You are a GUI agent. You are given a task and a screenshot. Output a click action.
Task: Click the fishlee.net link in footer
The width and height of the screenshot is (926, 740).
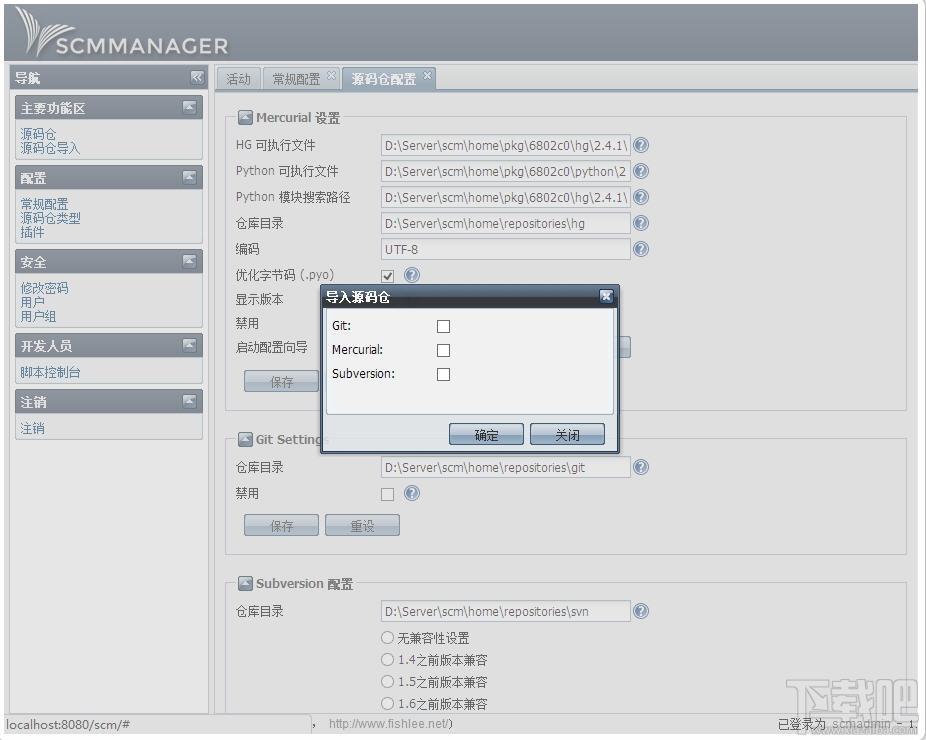click(389, 723)
